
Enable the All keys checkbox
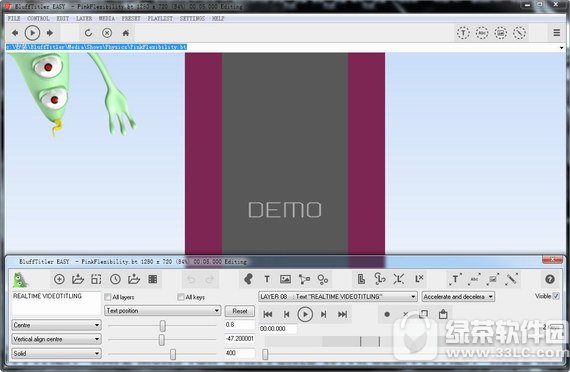pos(181,297)
